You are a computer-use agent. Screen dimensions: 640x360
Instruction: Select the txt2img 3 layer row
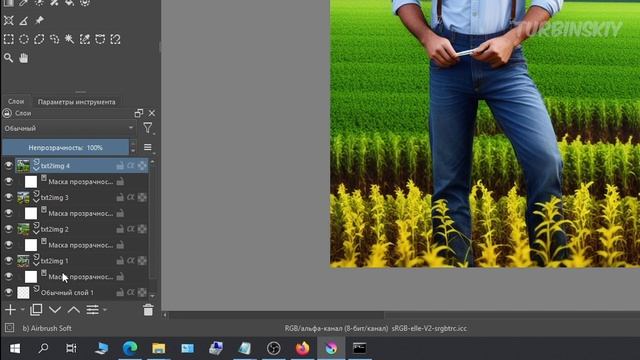coord(81,197)
